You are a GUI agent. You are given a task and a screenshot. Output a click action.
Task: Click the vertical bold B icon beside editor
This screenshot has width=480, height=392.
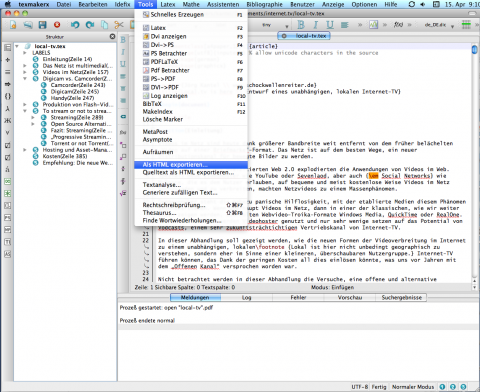click(123, 40)
